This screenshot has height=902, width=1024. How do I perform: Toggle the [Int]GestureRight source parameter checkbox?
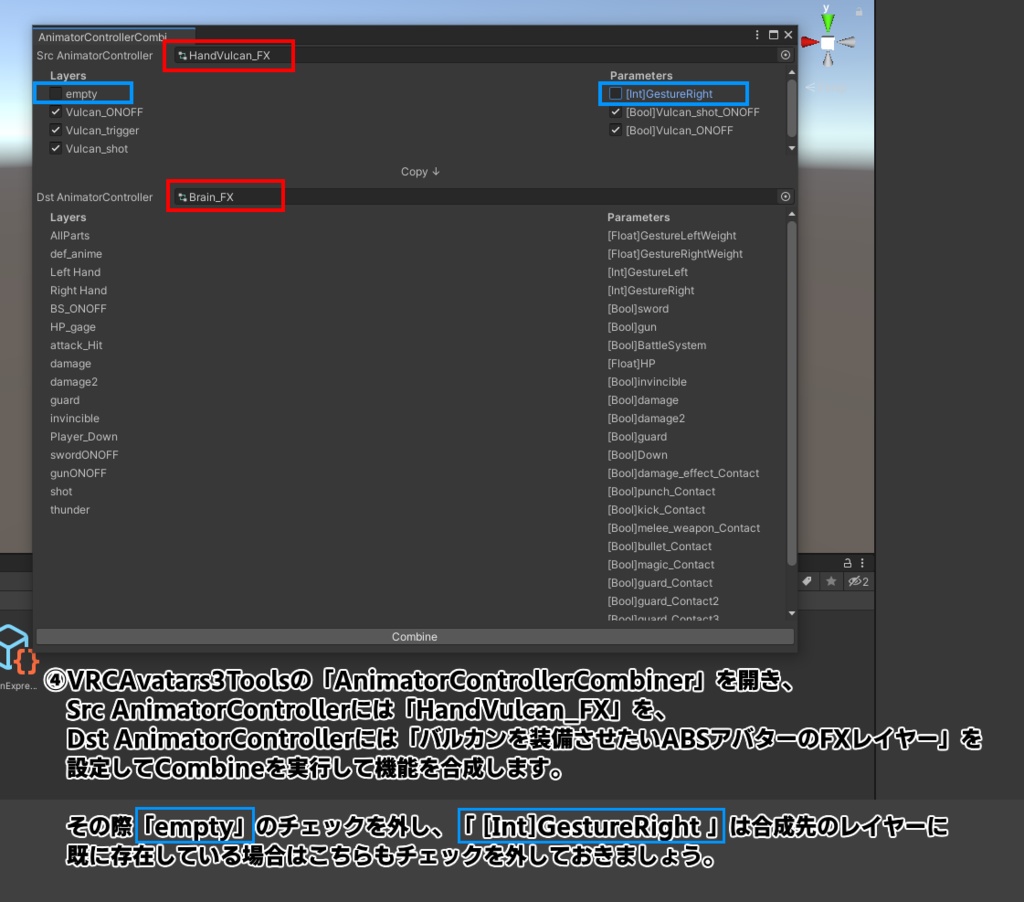click(615, 94)
